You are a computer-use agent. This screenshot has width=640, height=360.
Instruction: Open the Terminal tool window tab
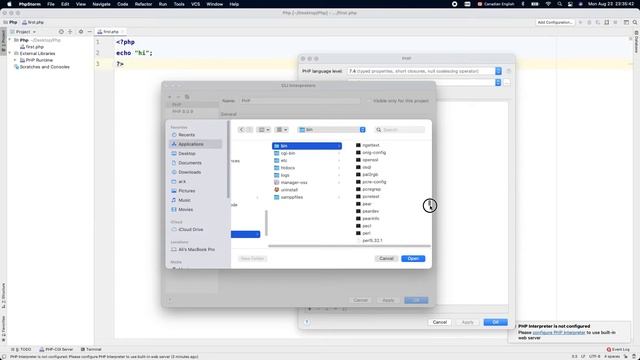[x=91, y=349]
